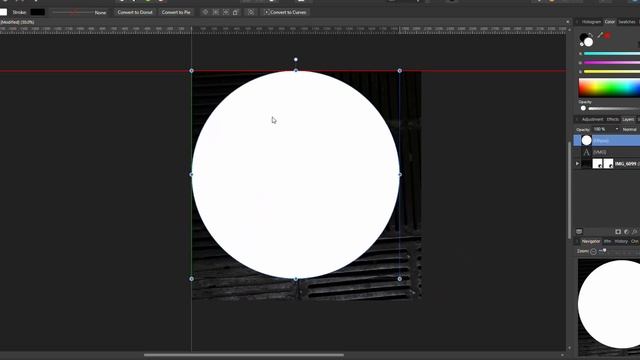Click the Convert to Curves button
The width and height of the screenshot is (640, 360).
pos(285,12)
